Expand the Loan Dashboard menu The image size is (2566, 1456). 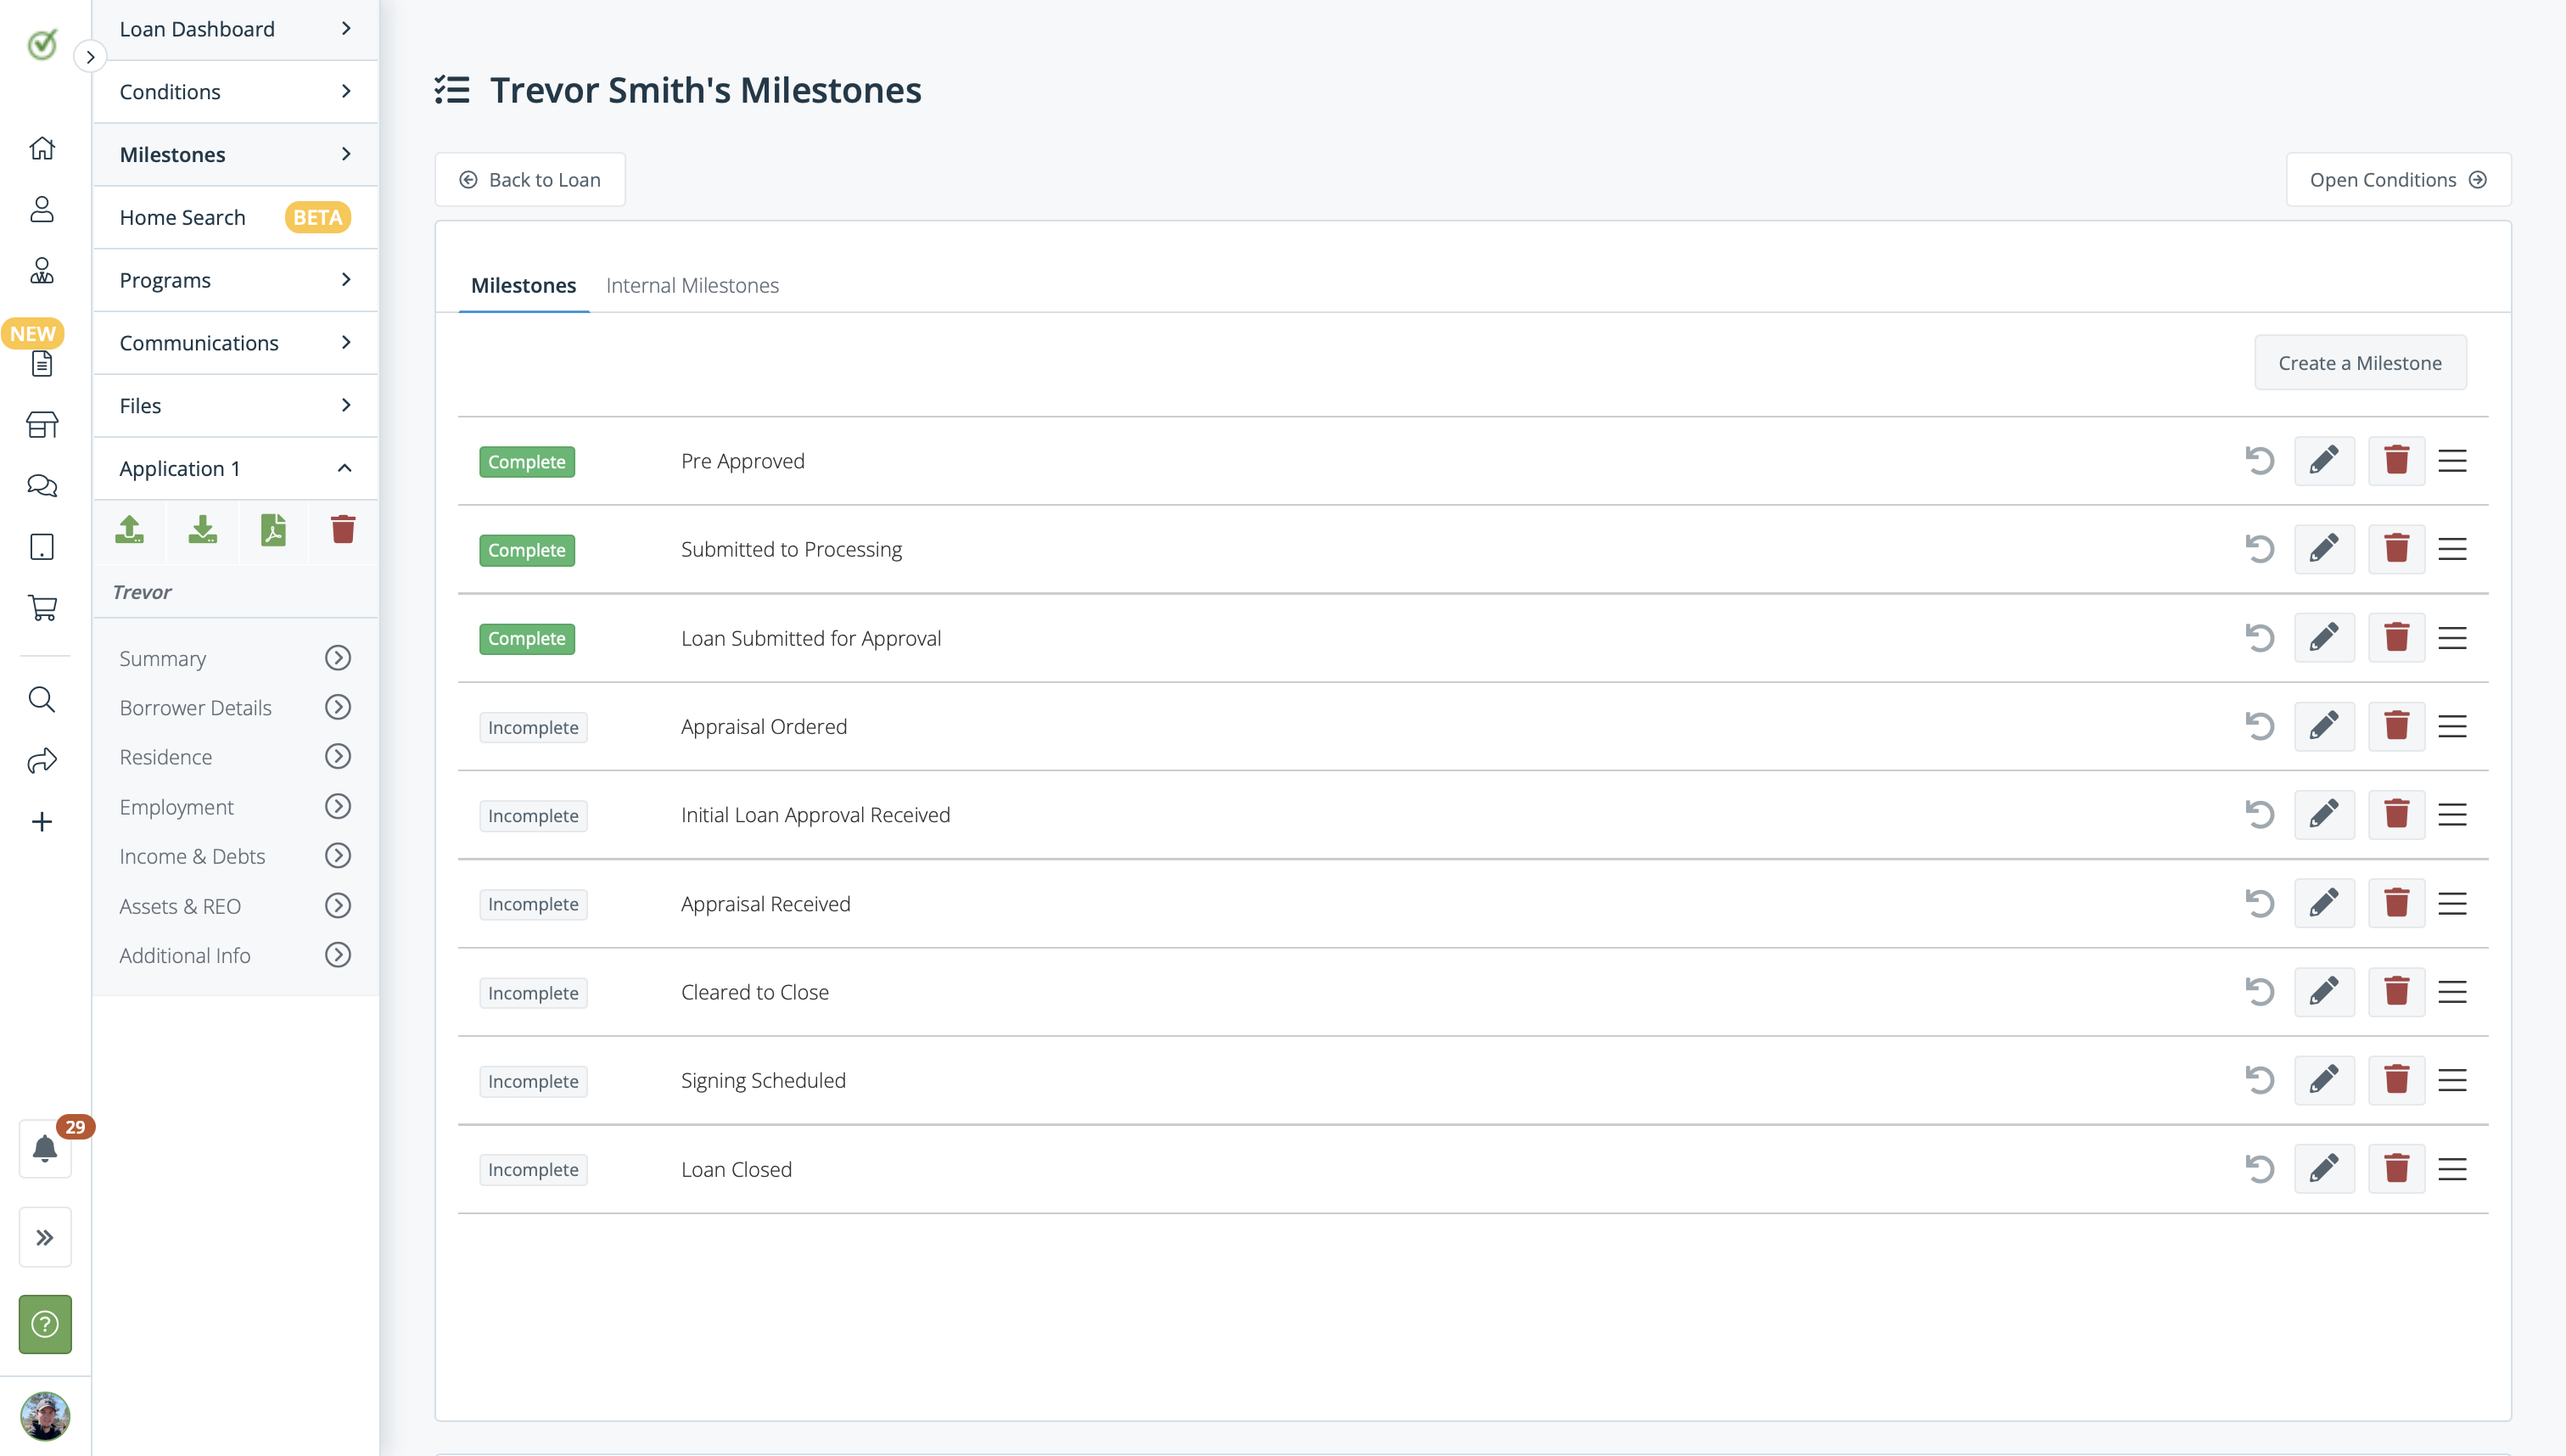click(236, 29)
